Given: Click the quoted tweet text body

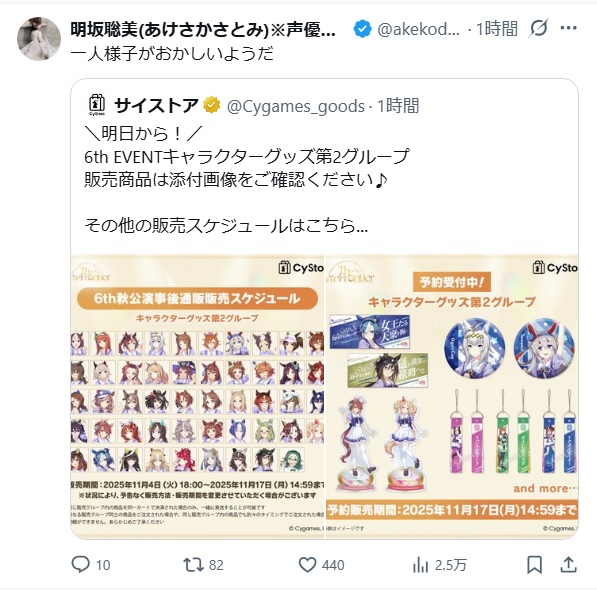Looking at the screenshot, I should pyautogui.click(x=247, y=180).
